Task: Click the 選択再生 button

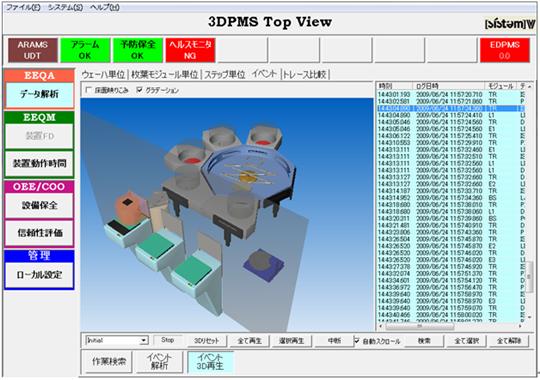Action: click(x=291, y=341)
